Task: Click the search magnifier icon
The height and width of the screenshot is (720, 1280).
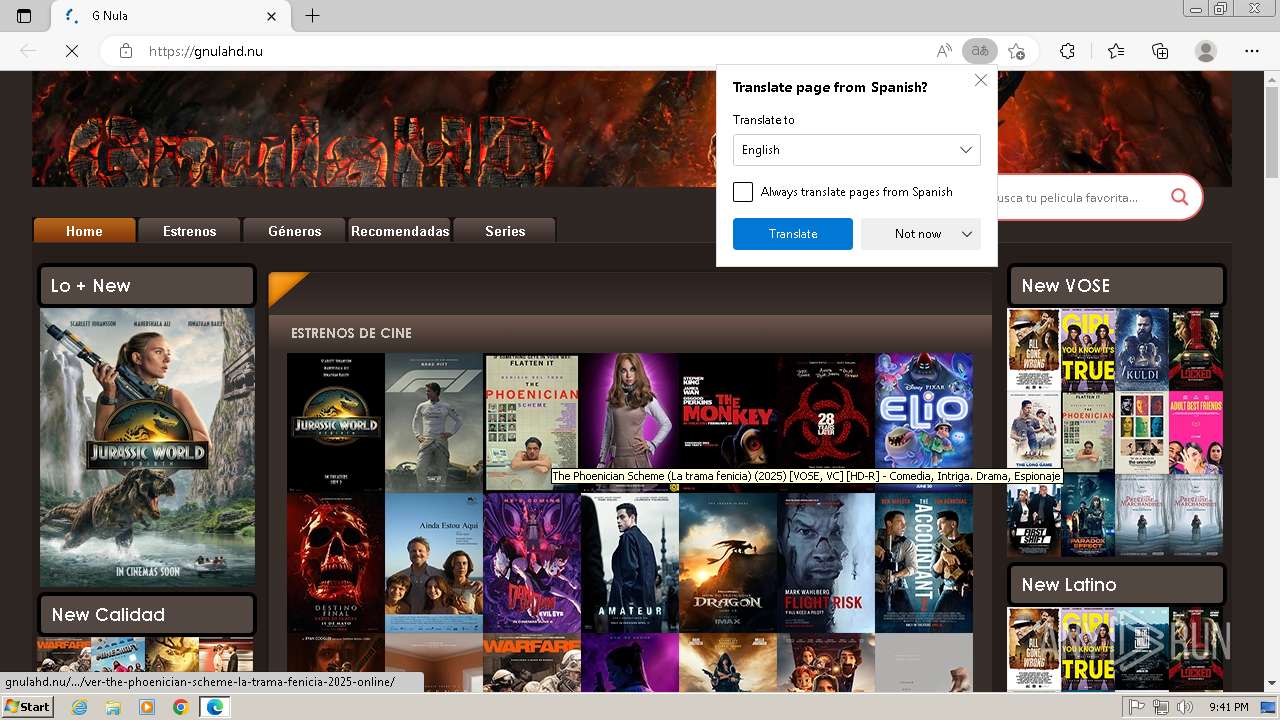Action: click(1180, 197)
